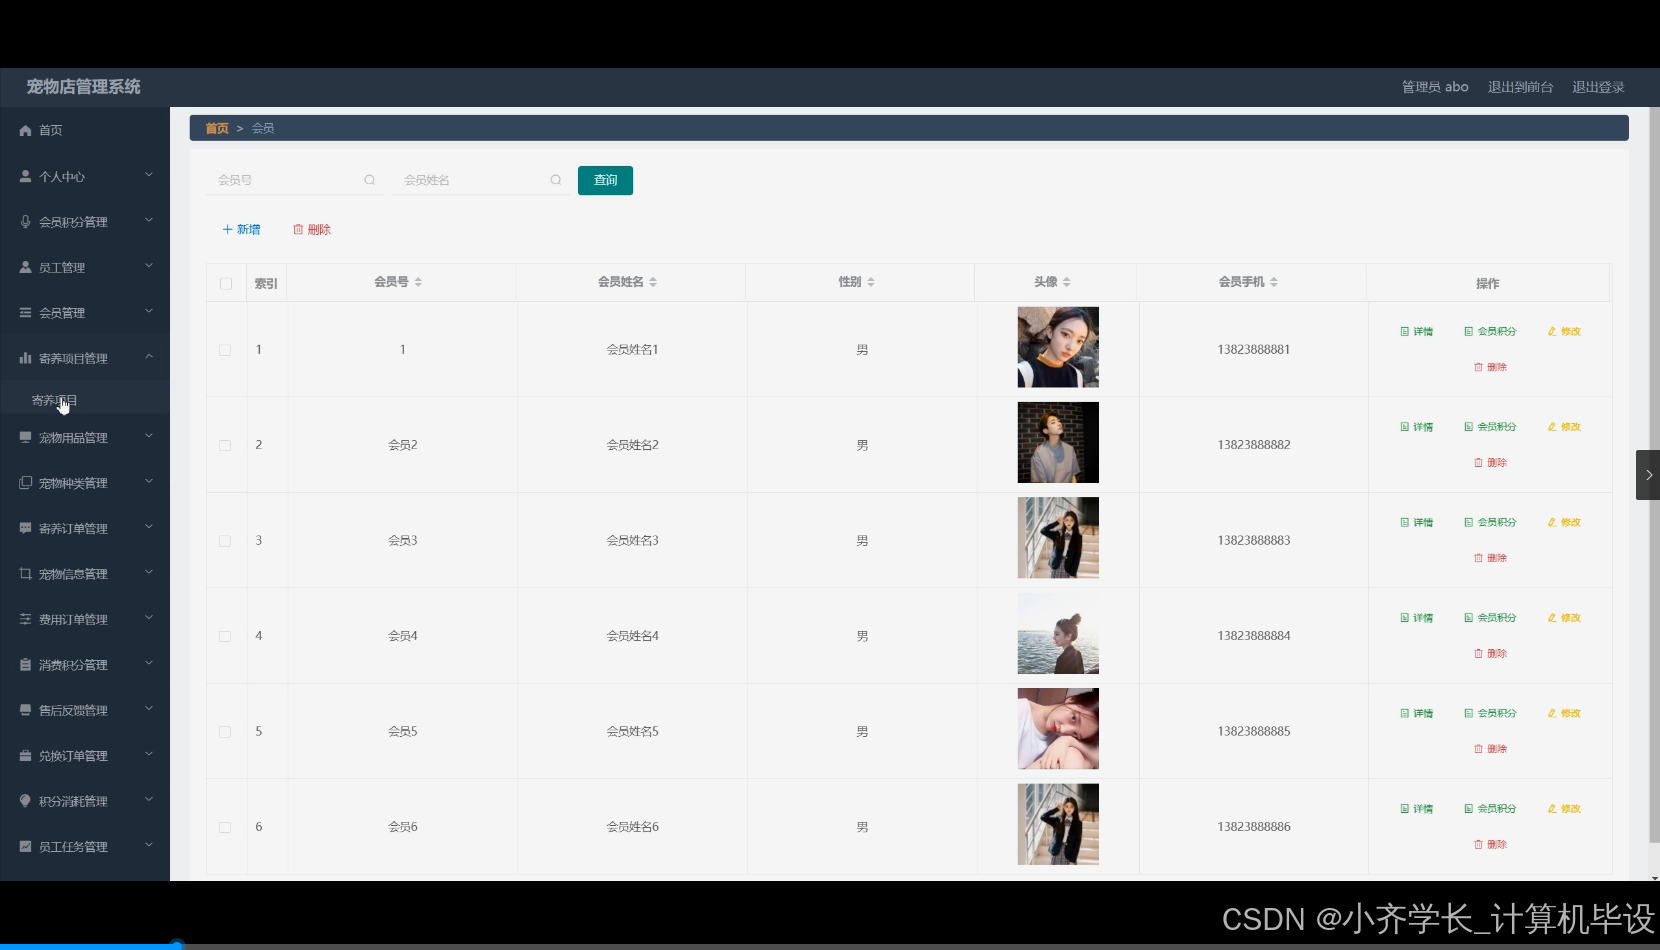This screenshot has width=1660, height=950.
Task: Click 删除 in row of 会员姓名5
Action: pyautogui.click(x=1490, y=749)
